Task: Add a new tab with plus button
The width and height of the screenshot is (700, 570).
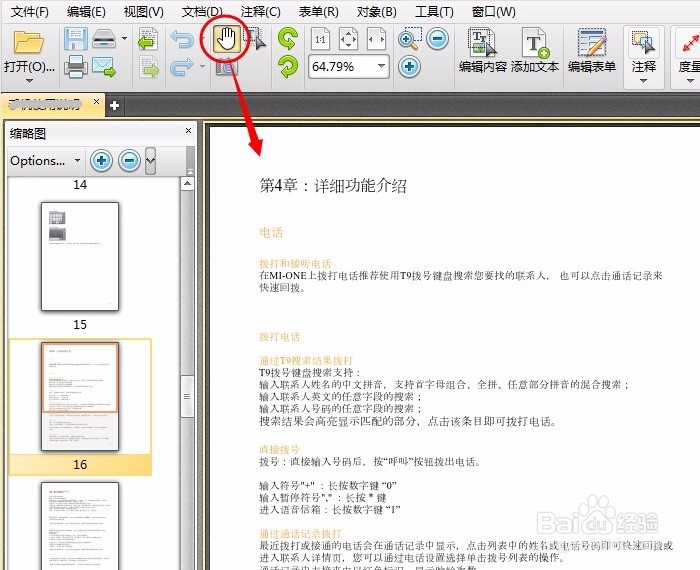Action: [114, 105]
